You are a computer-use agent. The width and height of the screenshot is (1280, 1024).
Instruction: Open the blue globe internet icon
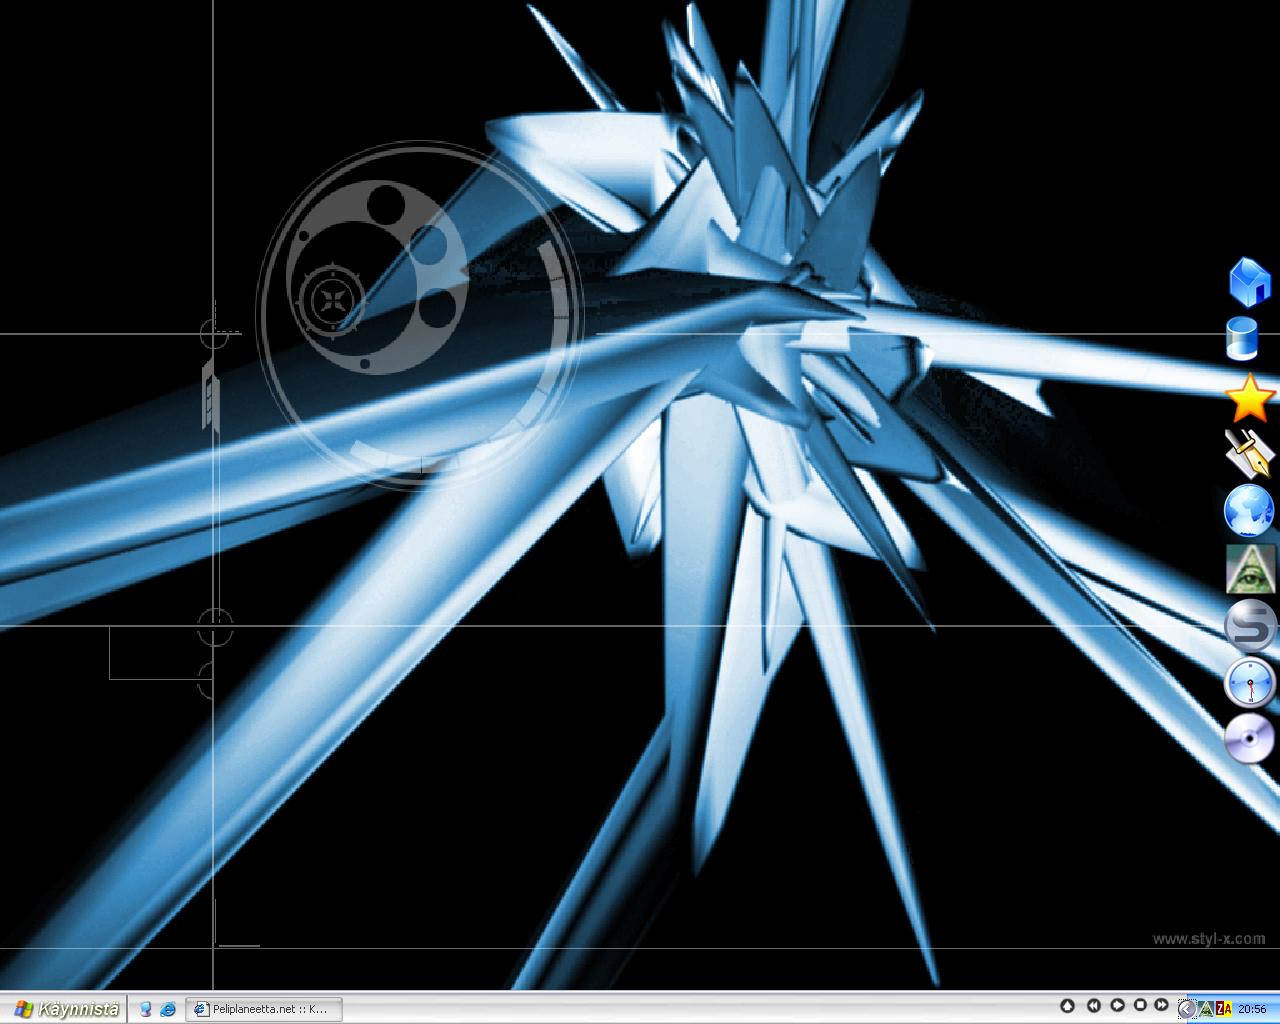click(1249, 511)
